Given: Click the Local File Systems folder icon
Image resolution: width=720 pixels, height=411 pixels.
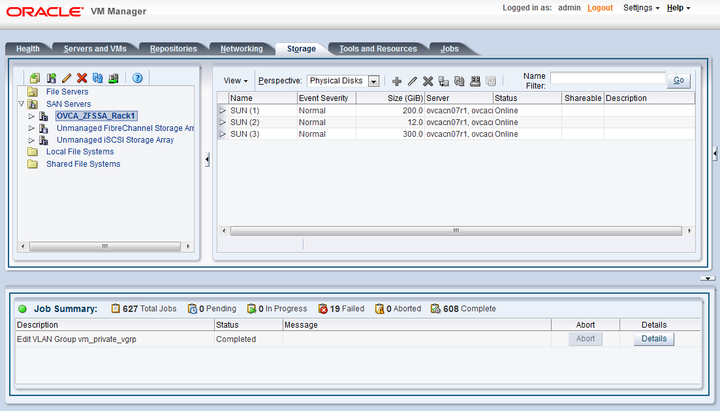Looking at the screenshot, I should point(33,152).
